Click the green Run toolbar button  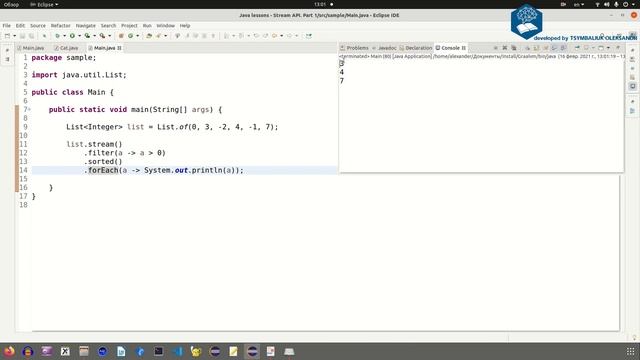point(72,36)
